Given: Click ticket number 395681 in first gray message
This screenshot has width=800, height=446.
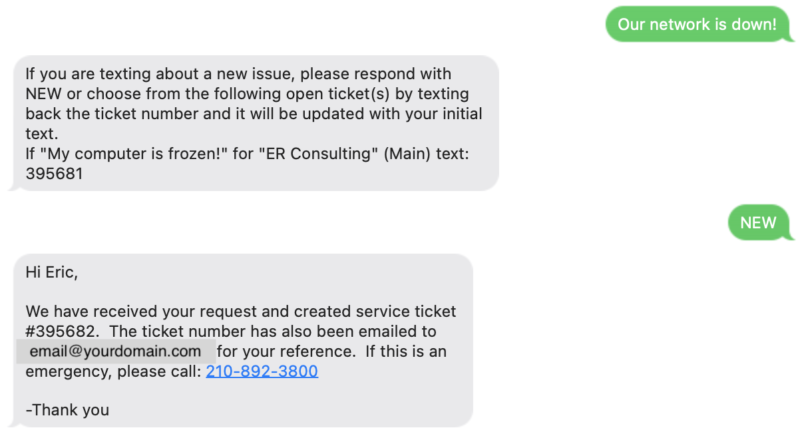Looking at the screenshot, I should tap(54, 174).
